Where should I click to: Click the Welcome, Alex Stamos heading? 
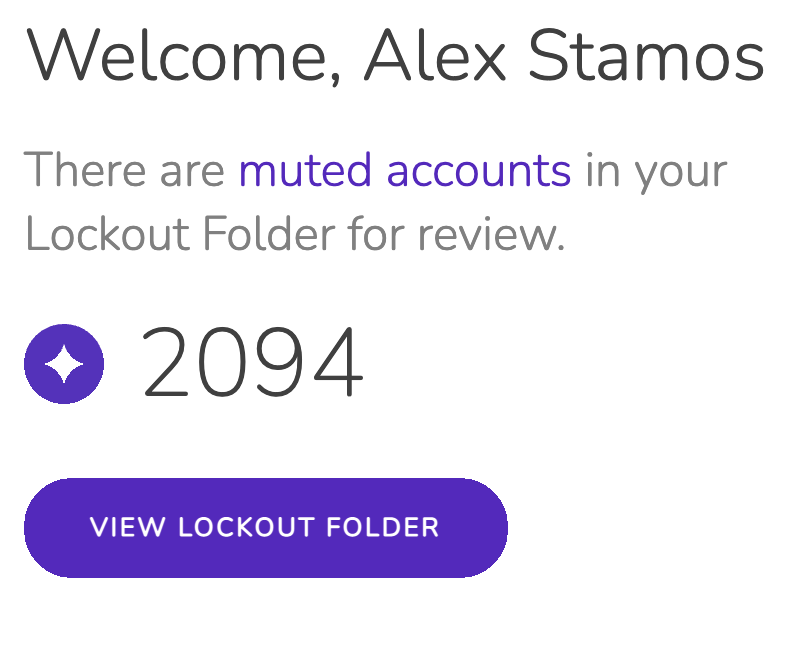pos(395,57)
